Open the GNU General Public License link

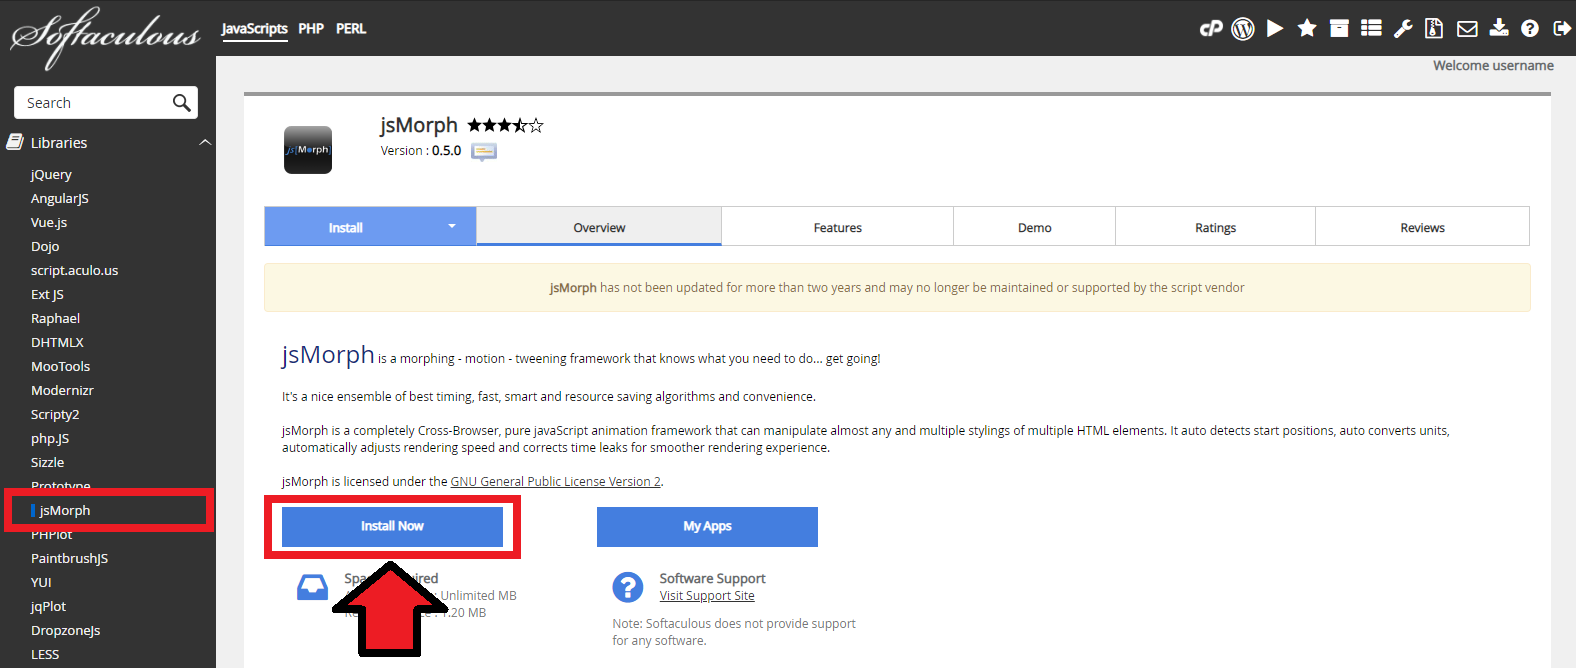[555, 482]
